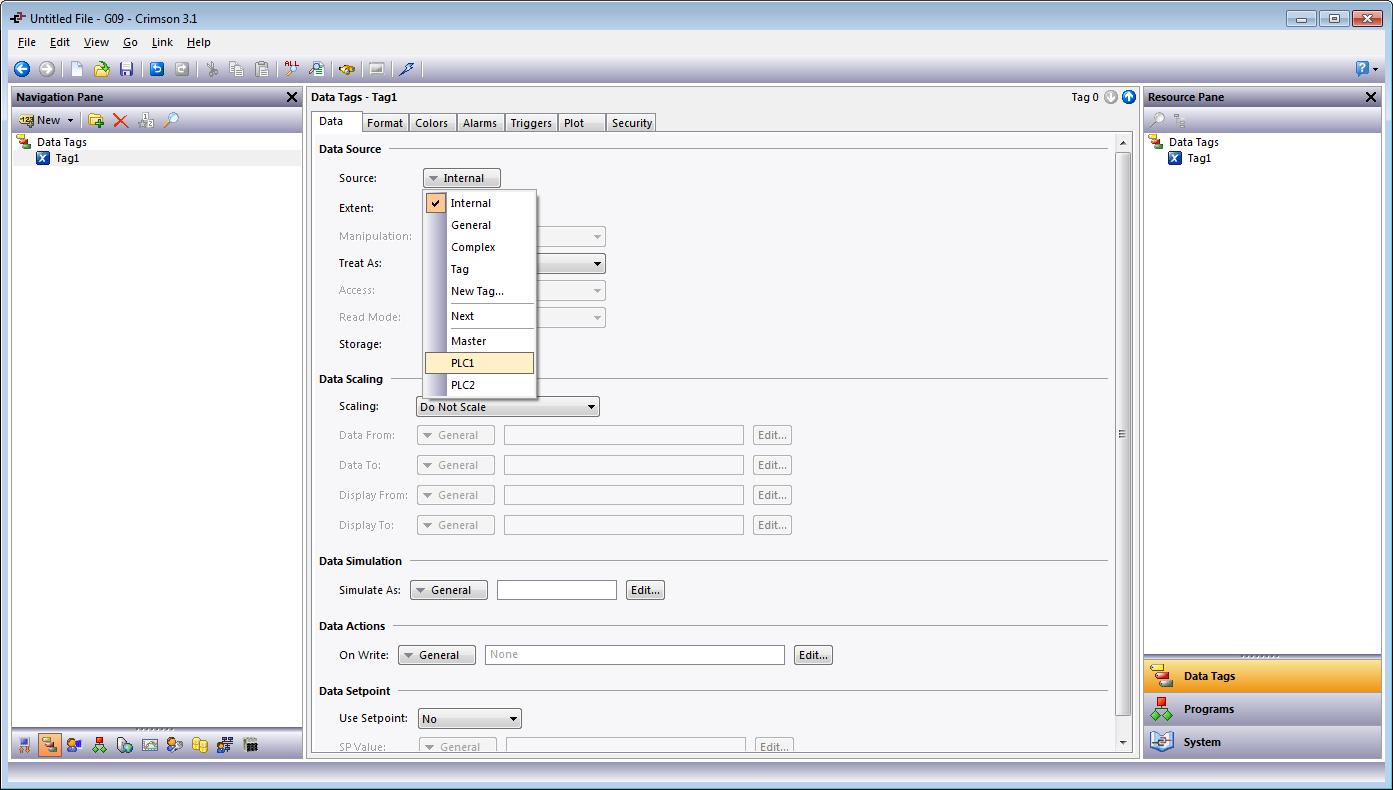Select Tag1 in the Navigation Pane tree
Image resolution: width=1393 pixels, height=790 pixels.
click(x=67, y=158)
